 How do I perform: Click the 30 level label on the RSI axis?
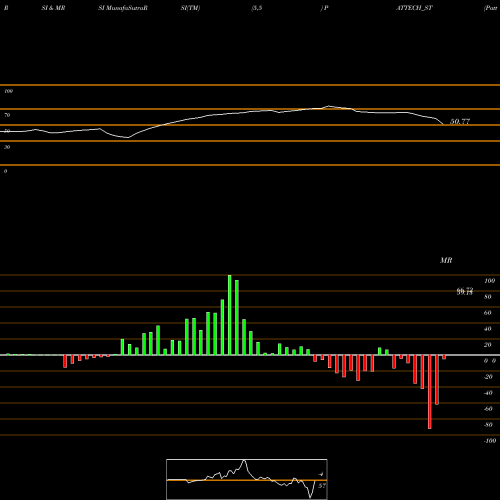click(7, 147)
